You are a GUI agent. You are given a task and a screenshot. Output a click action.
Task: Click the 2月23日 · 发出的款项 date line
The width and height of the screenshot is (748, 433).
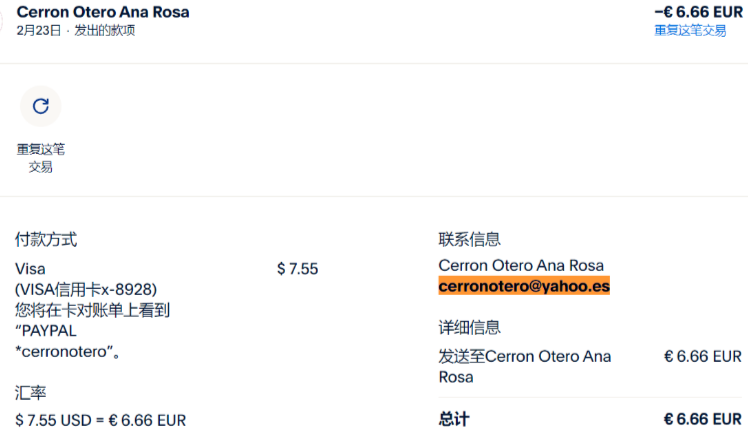pyautogui.click(x=76, y=30)
